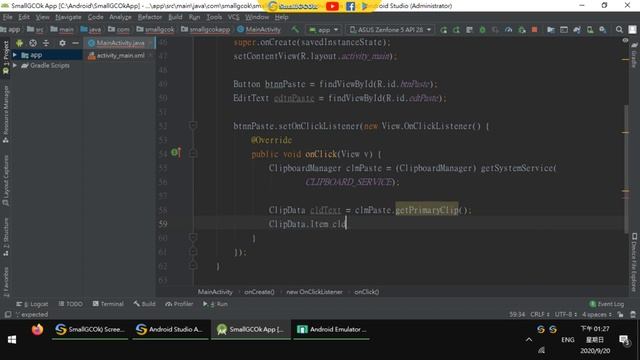Toggle the Layout Captures side tab
The width and height of the screenshot is (640, 360).
pyautogui.click(x=5, y=181)
